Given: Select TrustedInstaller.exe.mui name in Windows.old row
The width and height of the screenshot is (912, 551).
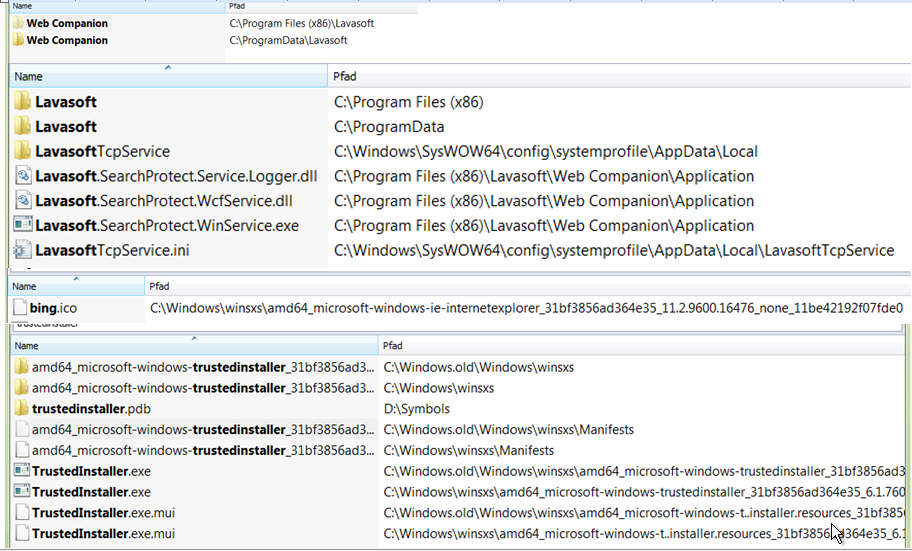Looking at the screenshot, I should 104,513.
